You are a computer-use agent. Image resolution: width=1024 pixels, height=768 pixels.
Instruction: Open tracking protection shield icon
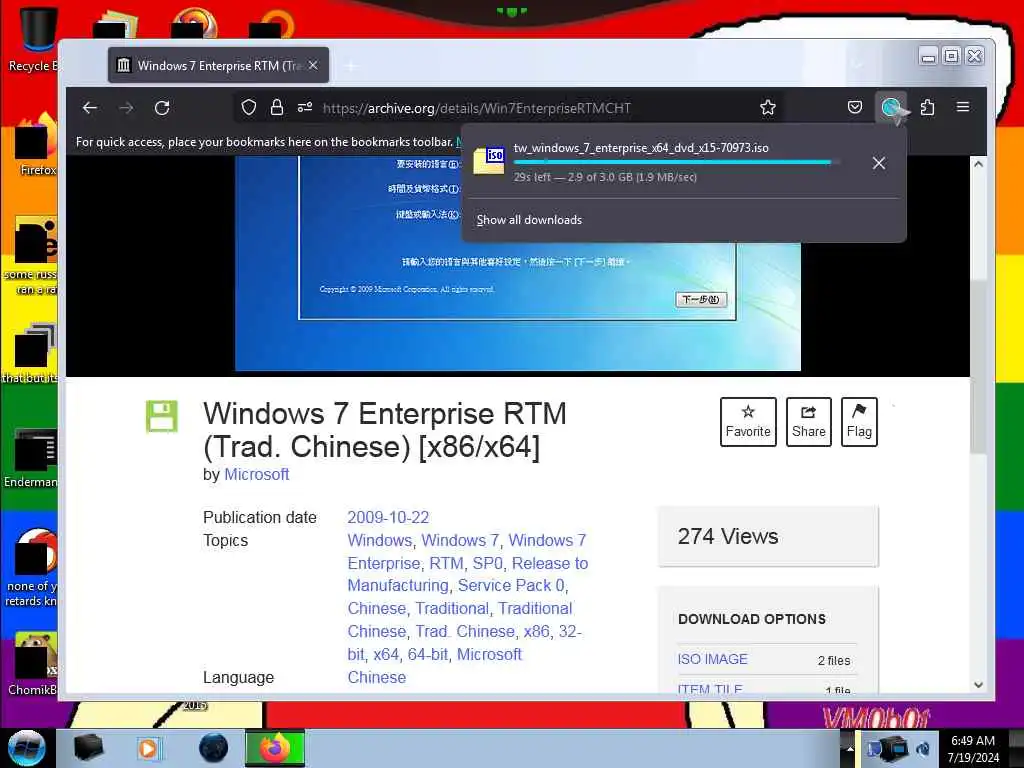click(249, 107)
